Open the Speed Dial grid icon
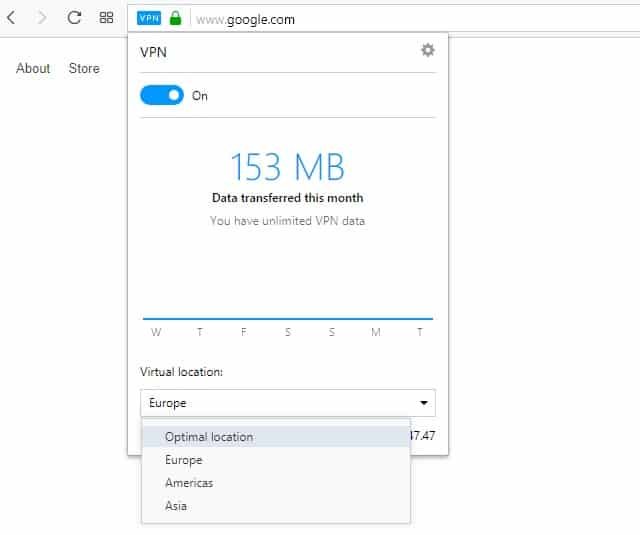The height and width of the screenshot is (535, 640). 106,18
